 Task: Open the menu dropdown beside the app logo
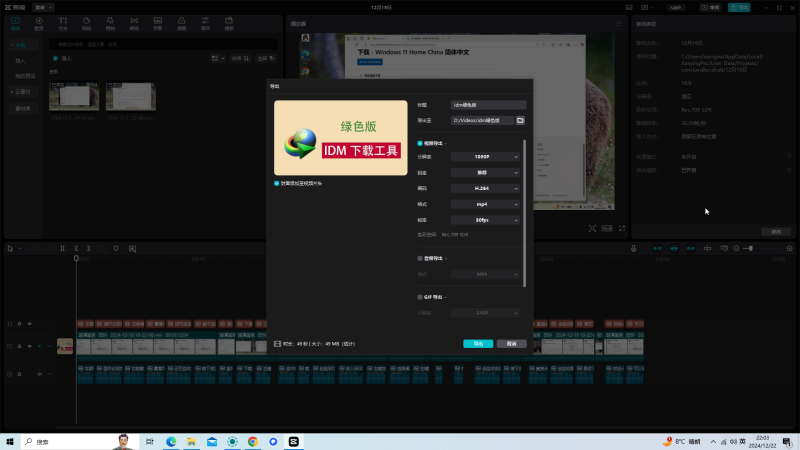click(x=43, y=8)
